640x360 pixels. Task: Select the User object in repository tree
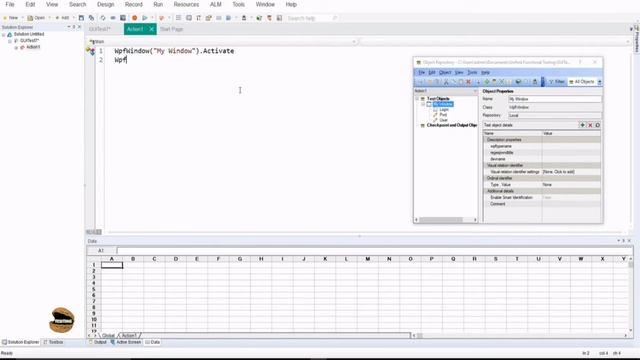coord(443,120)
